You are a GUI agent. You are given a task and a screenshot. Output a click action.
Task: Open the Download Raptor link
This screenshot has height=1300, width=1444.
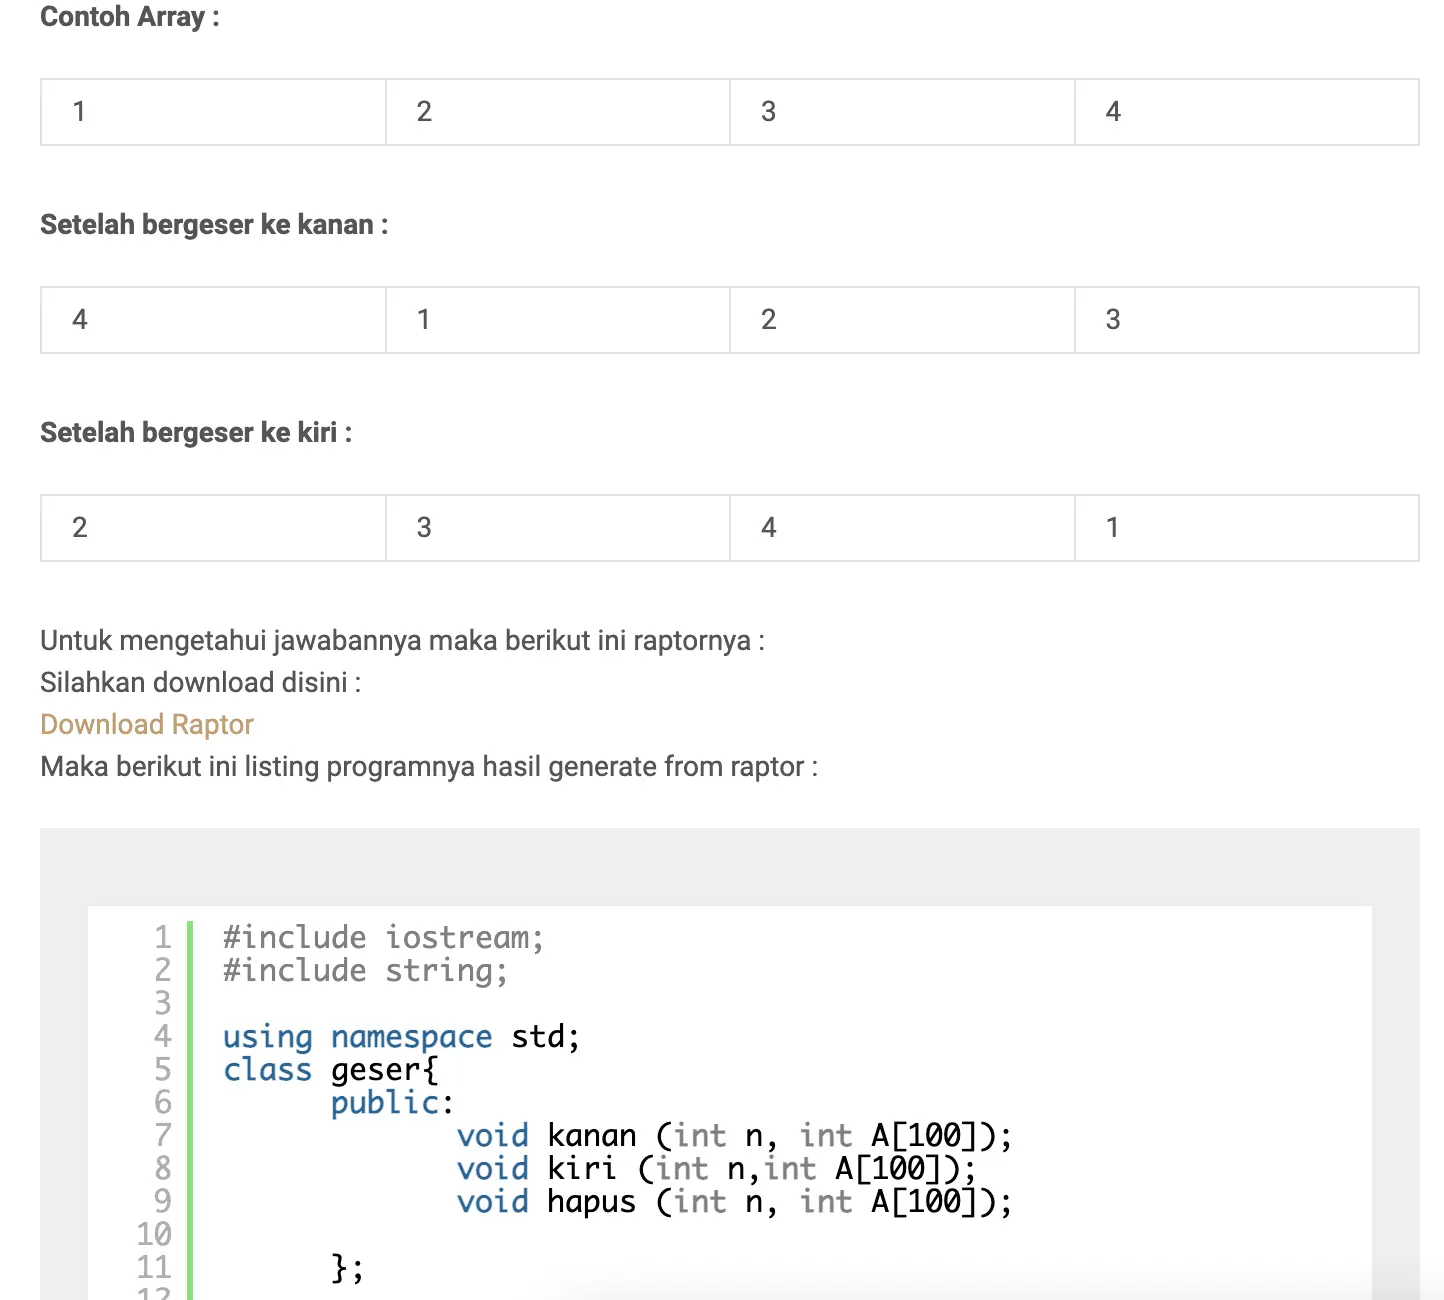(x=147, y=724)
